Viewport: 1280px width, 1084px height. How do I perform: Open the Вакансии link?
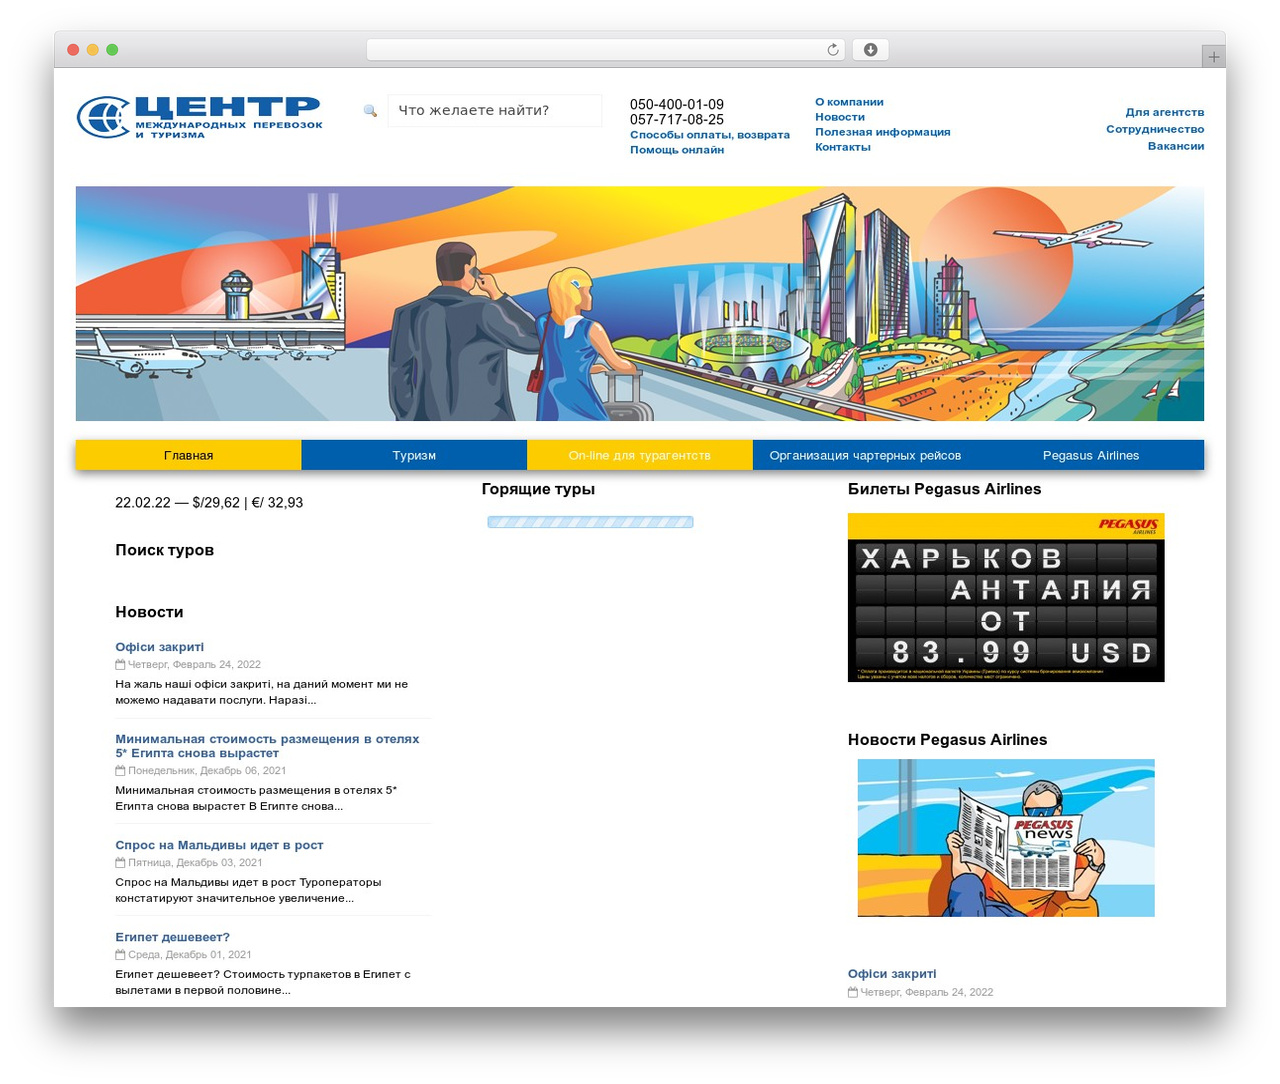(x=1176, y=146)
